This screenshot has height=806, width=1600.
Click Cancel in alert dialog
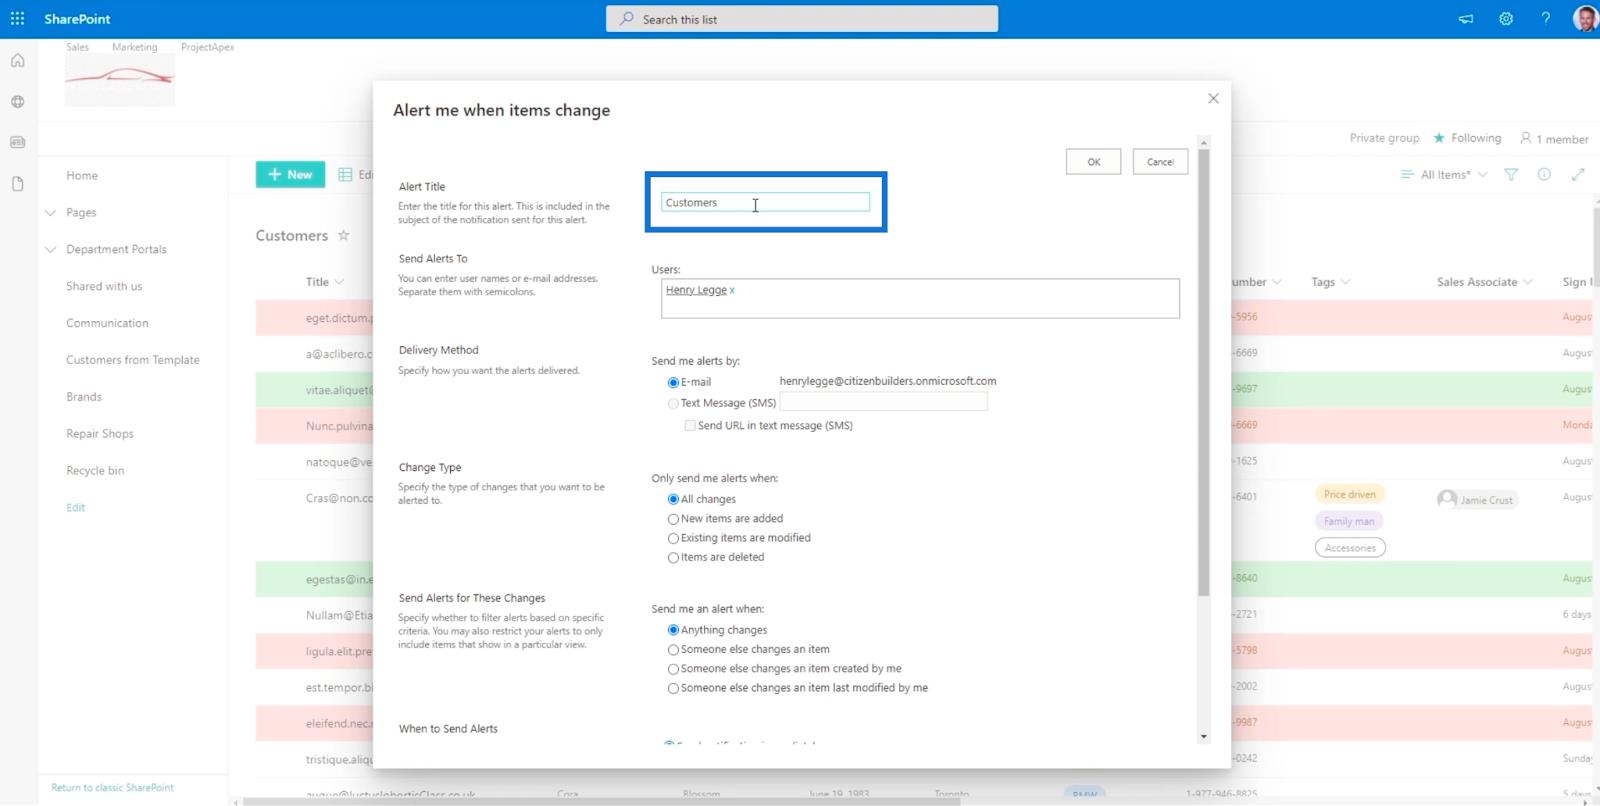pyautogui.click(x=1160, y=162)
